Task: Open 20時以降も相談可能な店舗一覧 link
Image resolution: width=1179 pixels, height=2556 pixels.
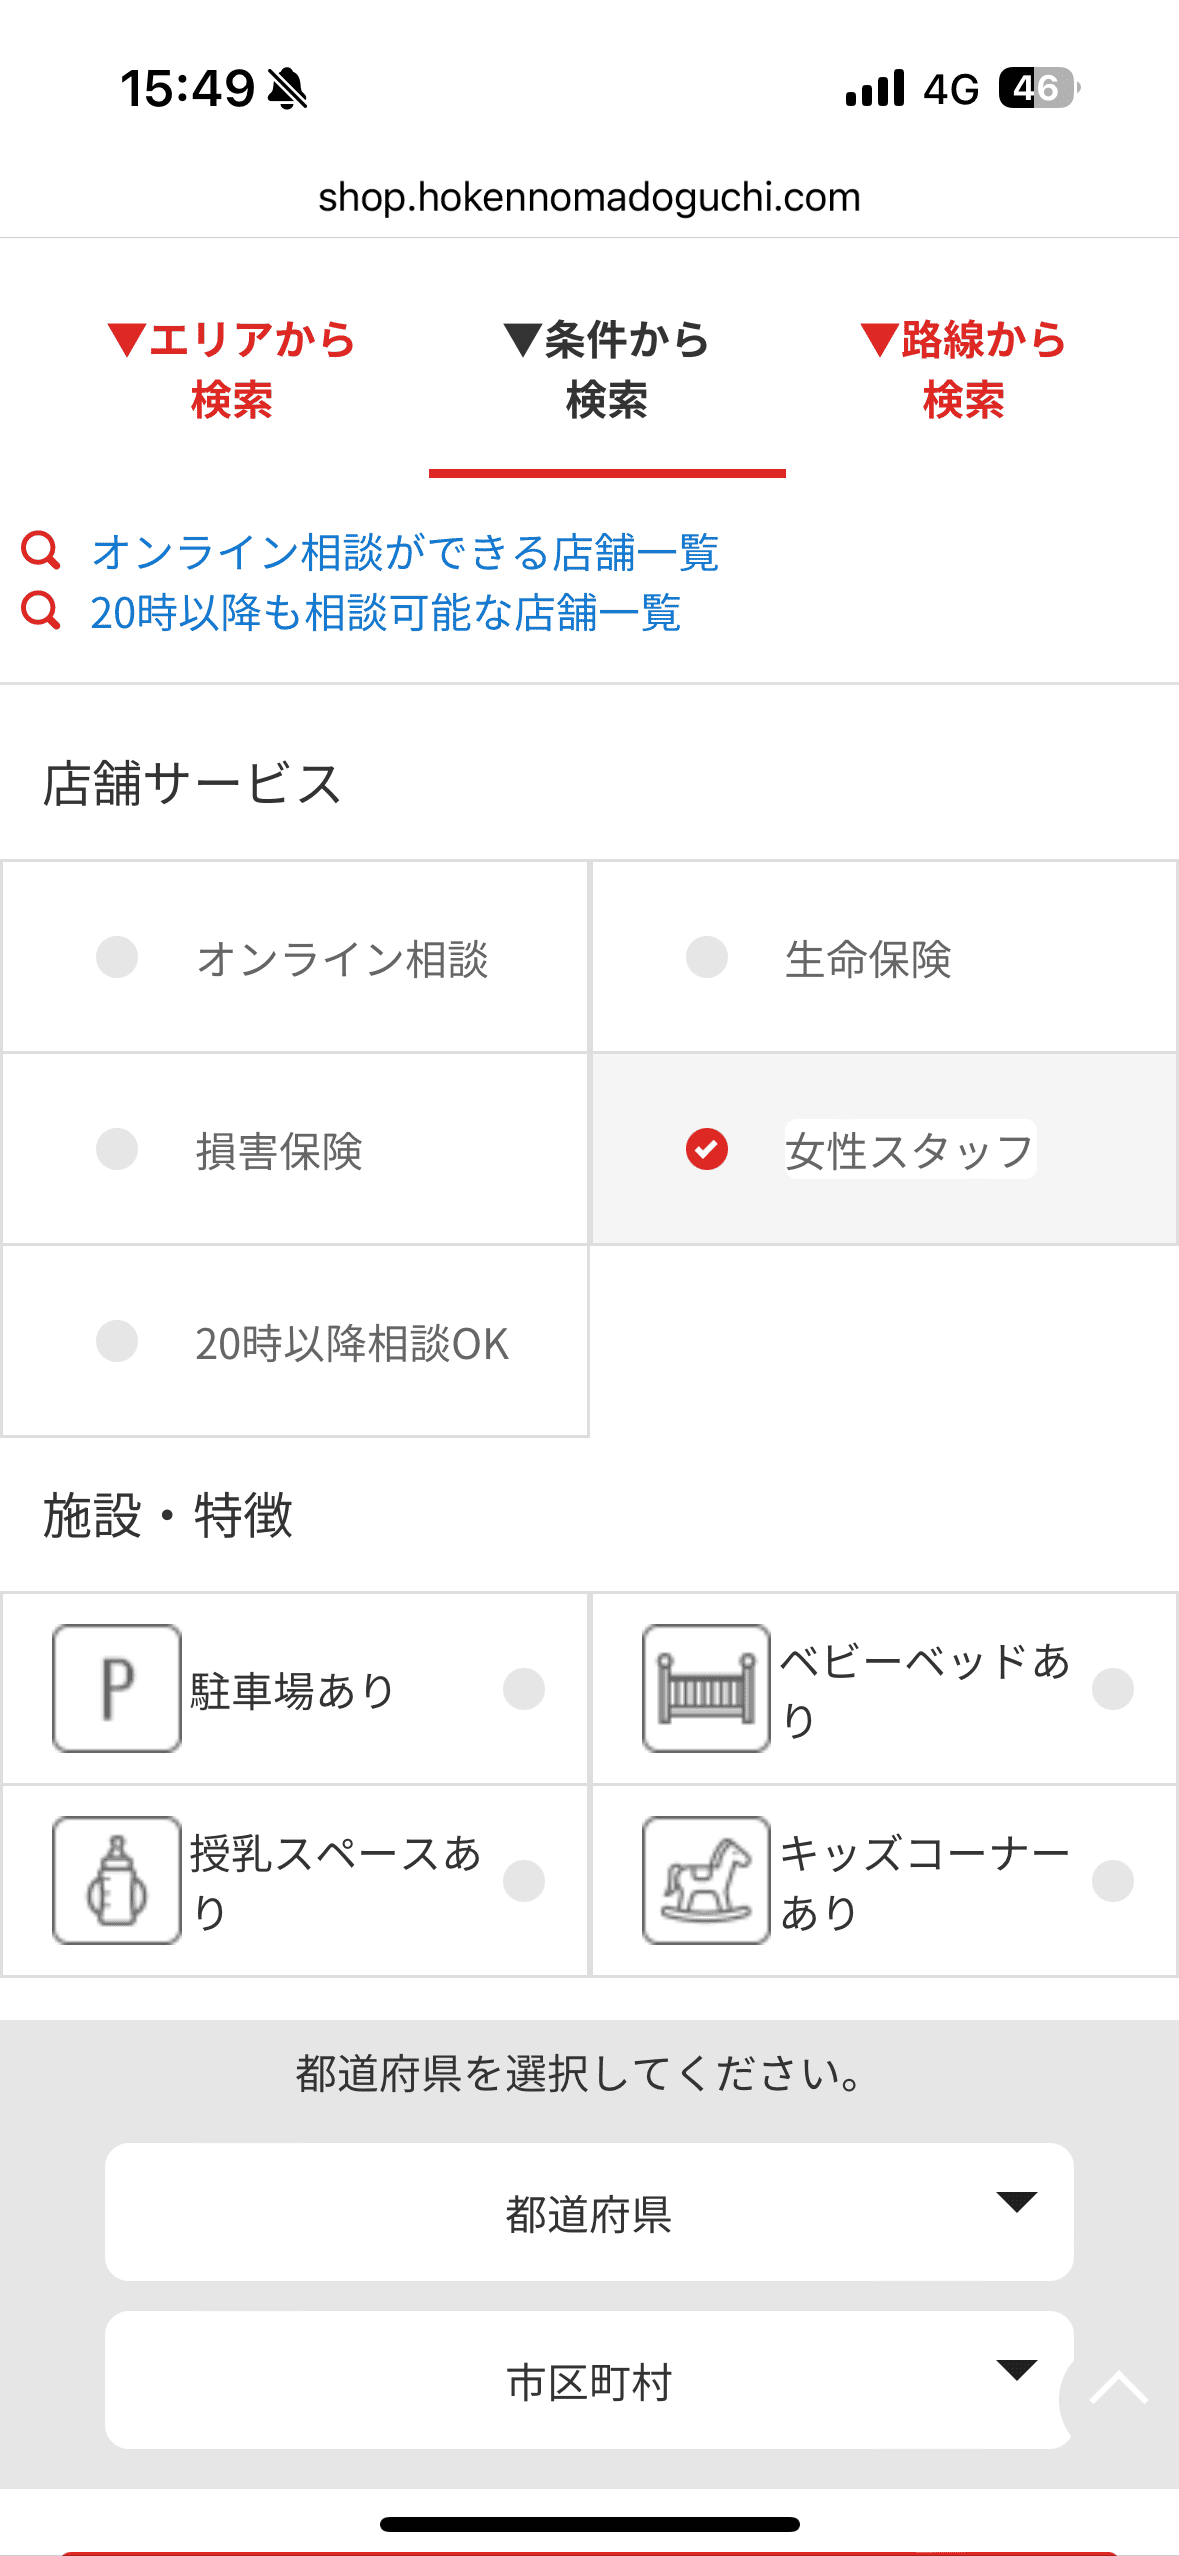Action: click(x=386, y=612)
